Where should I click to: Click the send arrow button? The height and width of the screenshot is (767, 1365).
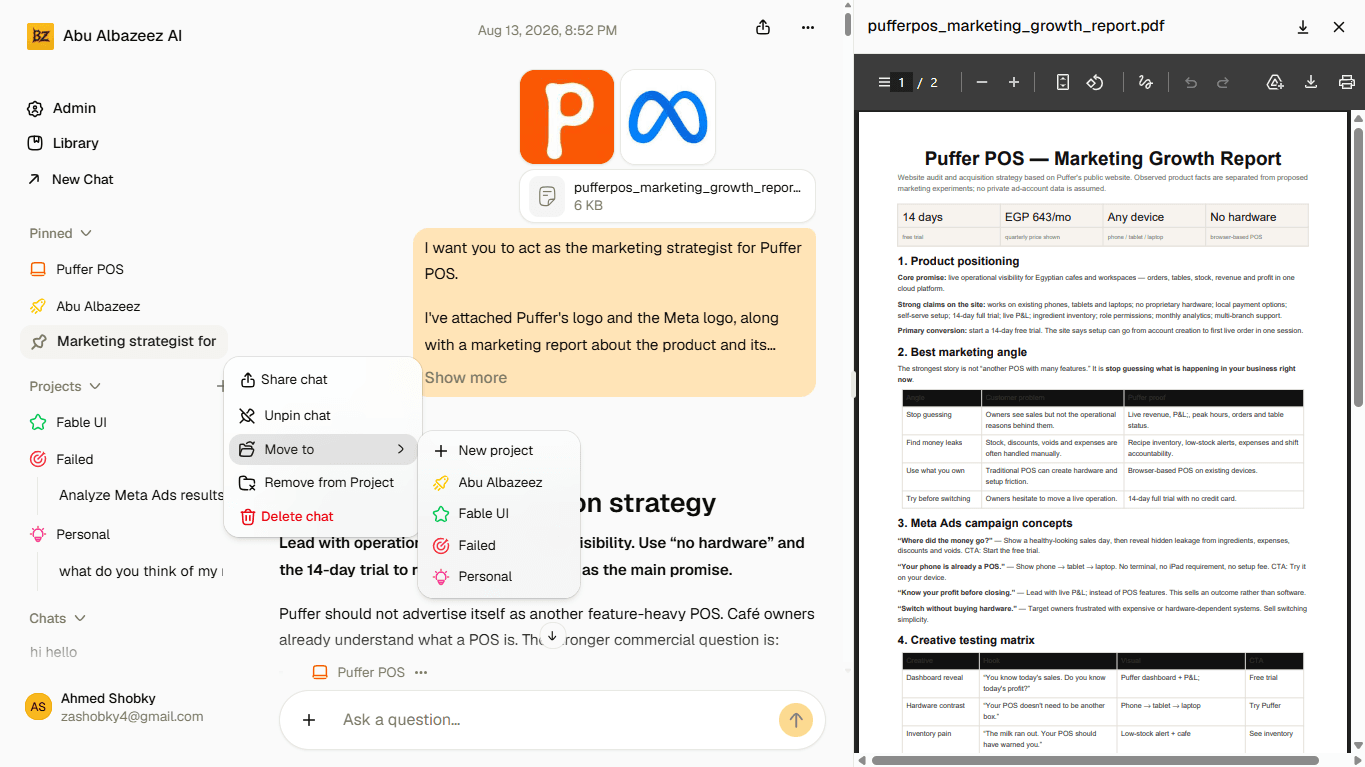[796, 719]
